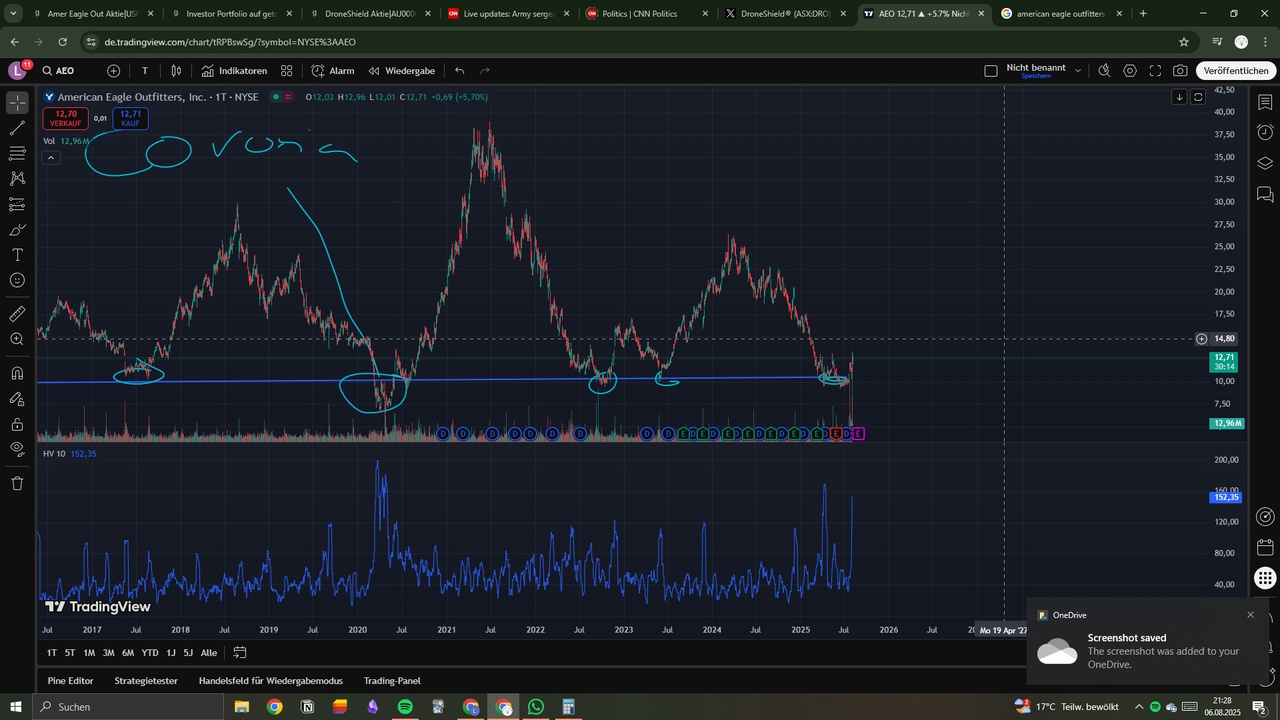Delete drawings with the trash icon

click(17, 483)
